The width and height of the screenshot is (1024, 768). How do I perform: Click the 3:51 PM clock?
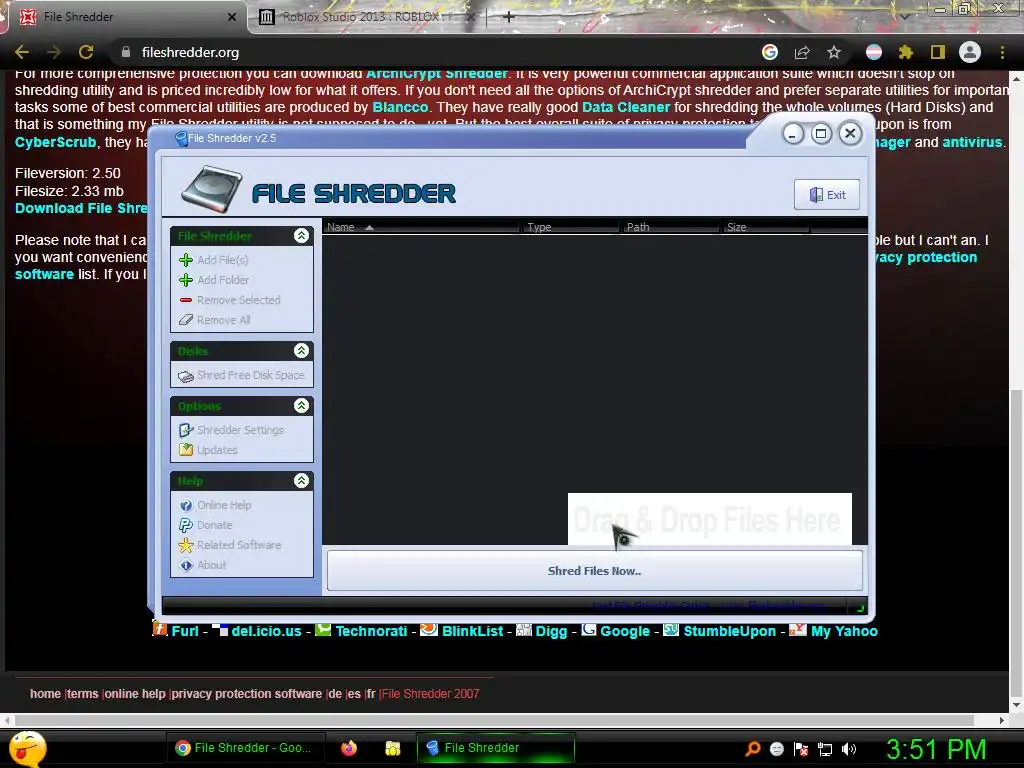936,749
